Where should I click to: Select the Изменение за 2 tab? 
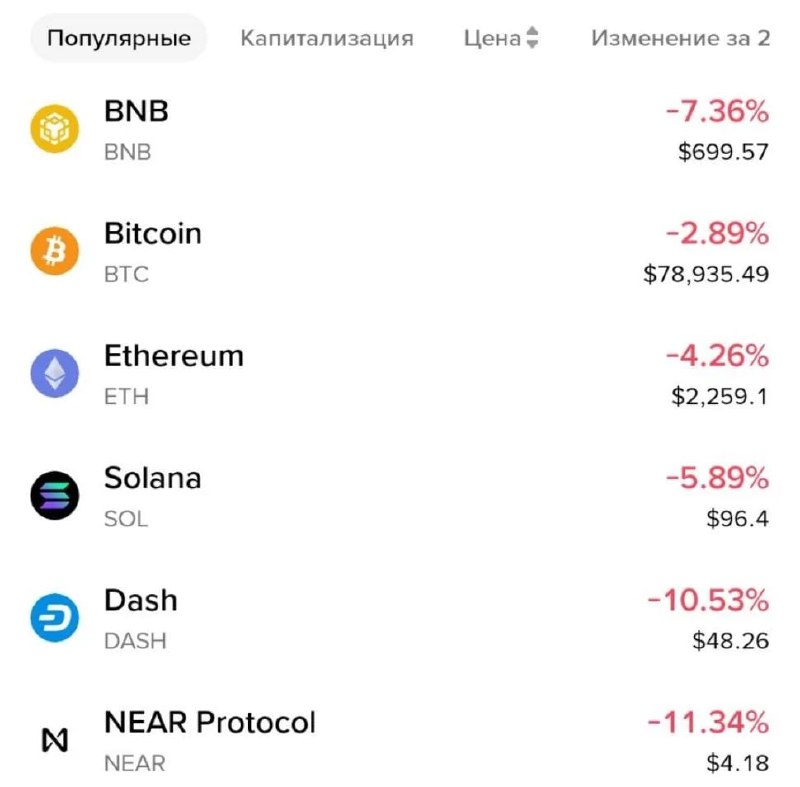(x=681, y=38)
